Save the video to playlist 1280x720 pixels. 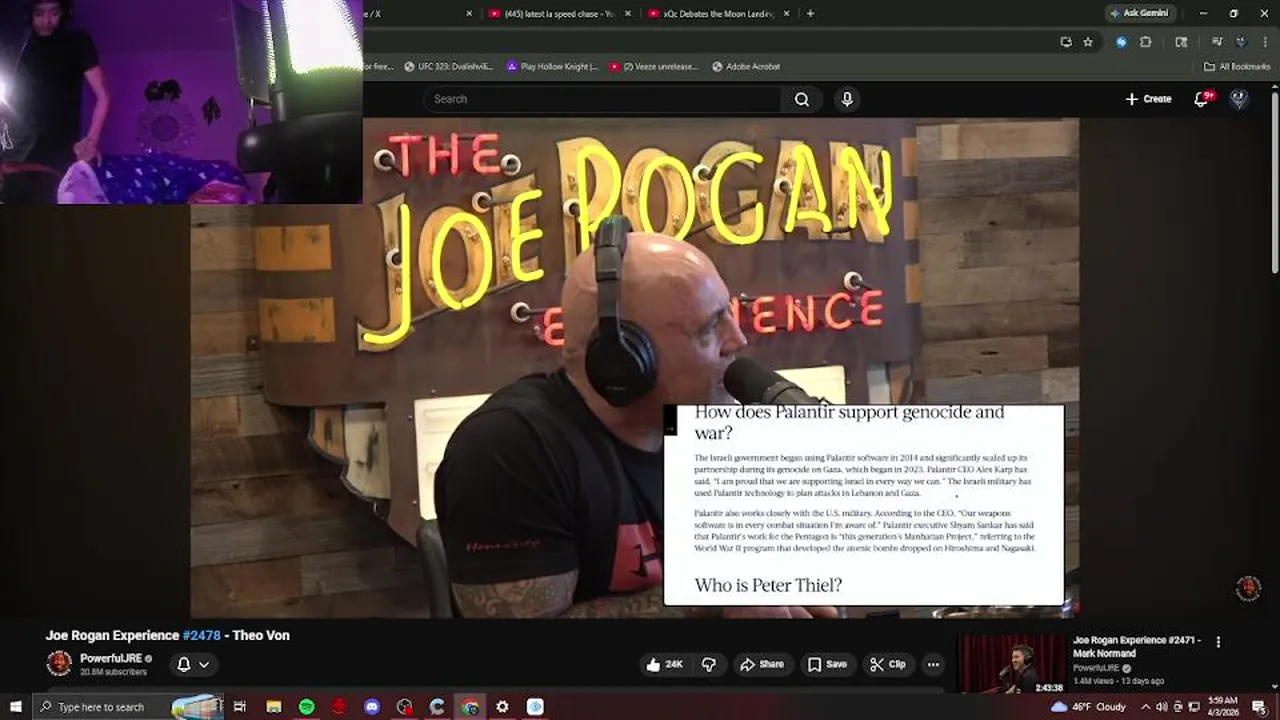pos(827,664)
